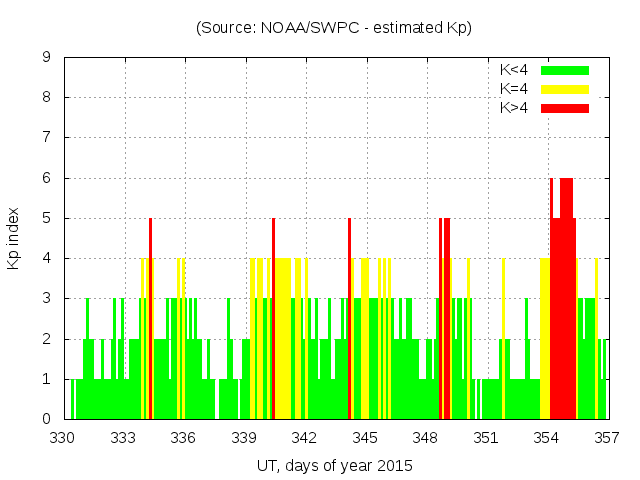Click the x-axis tick label 342

point(304,438)
